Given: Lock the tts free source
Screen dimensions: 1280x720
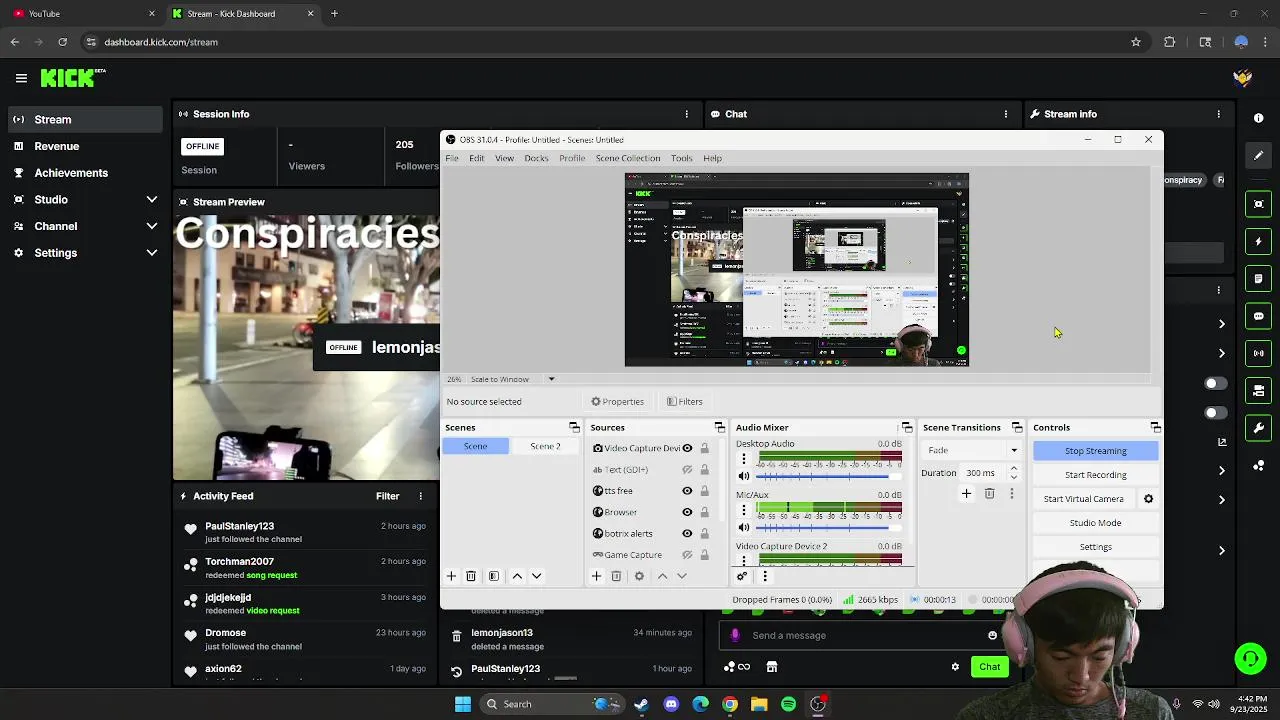Looking at the screenshot, I should (x=704, y=491).
